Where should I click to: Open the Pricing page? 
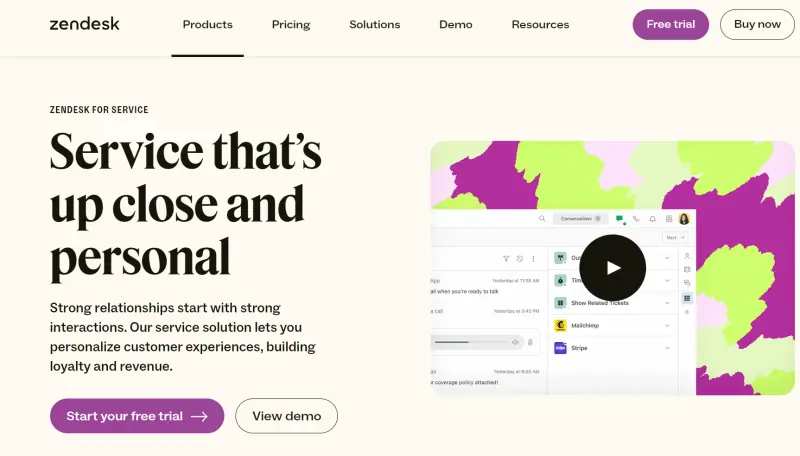point(291,24)
